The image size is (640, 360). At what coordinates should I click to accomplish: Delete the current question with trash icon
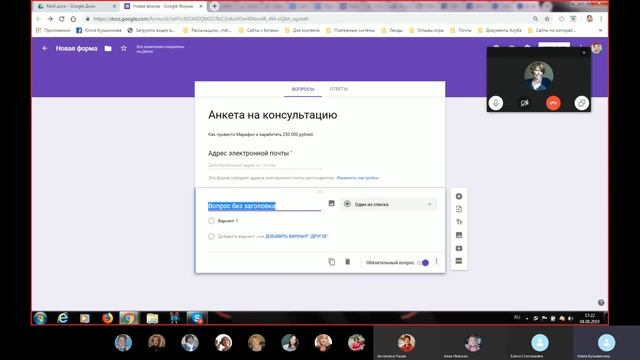[347, 262]
